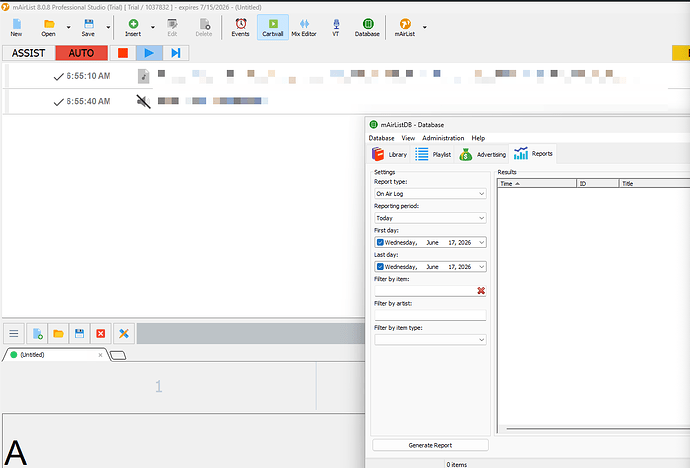Sort results by Title column

pyautogui.click(x=655, y=183)
